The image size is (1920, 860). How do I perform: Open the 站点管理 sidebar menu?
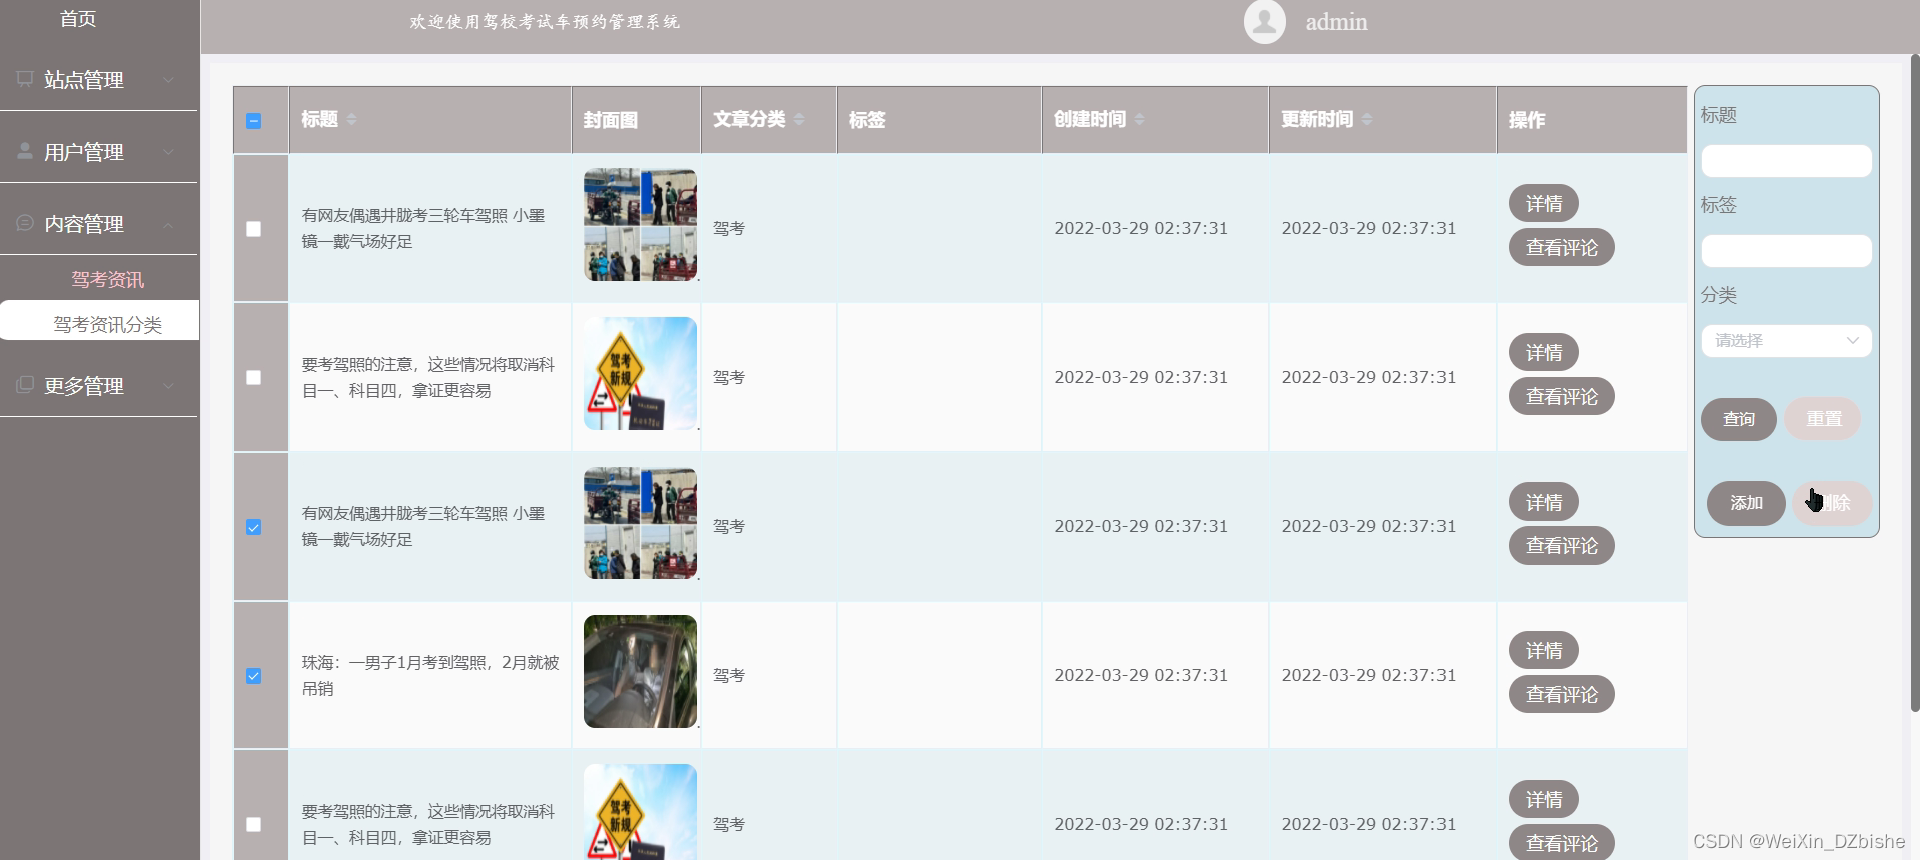(99, 80)
